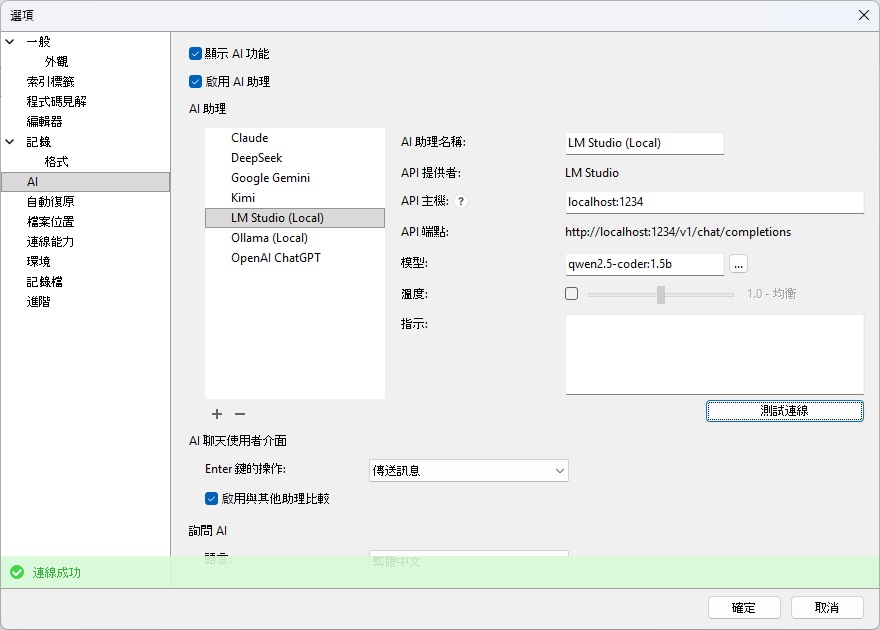Click the minus icon to remove assistant
880x630 pixels.
pyautogui.click(x=240, y=414)
